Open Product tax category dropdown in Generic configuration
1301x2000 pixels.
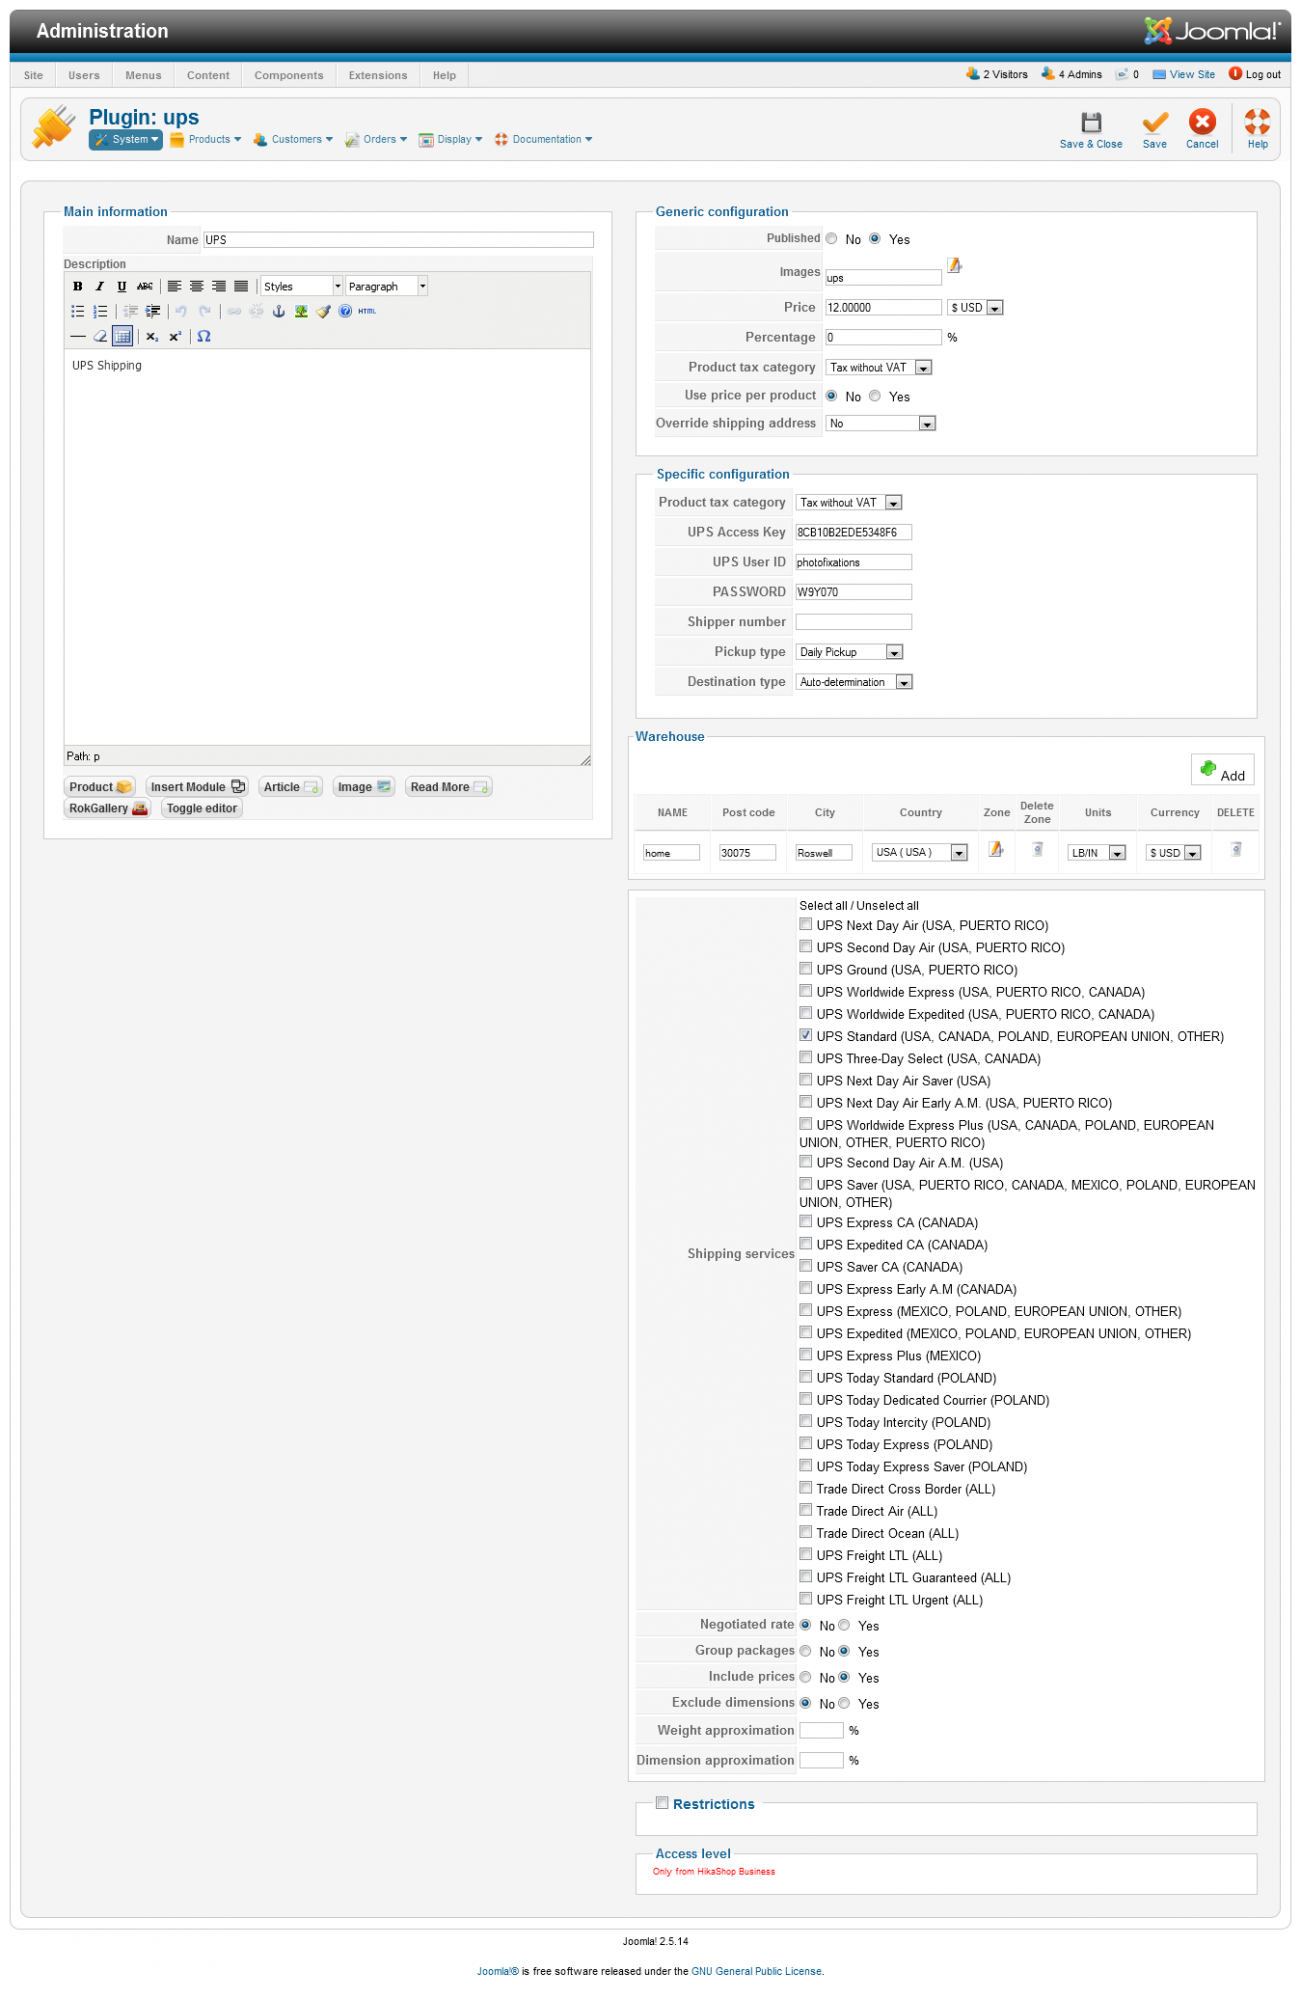pos(879,368)
